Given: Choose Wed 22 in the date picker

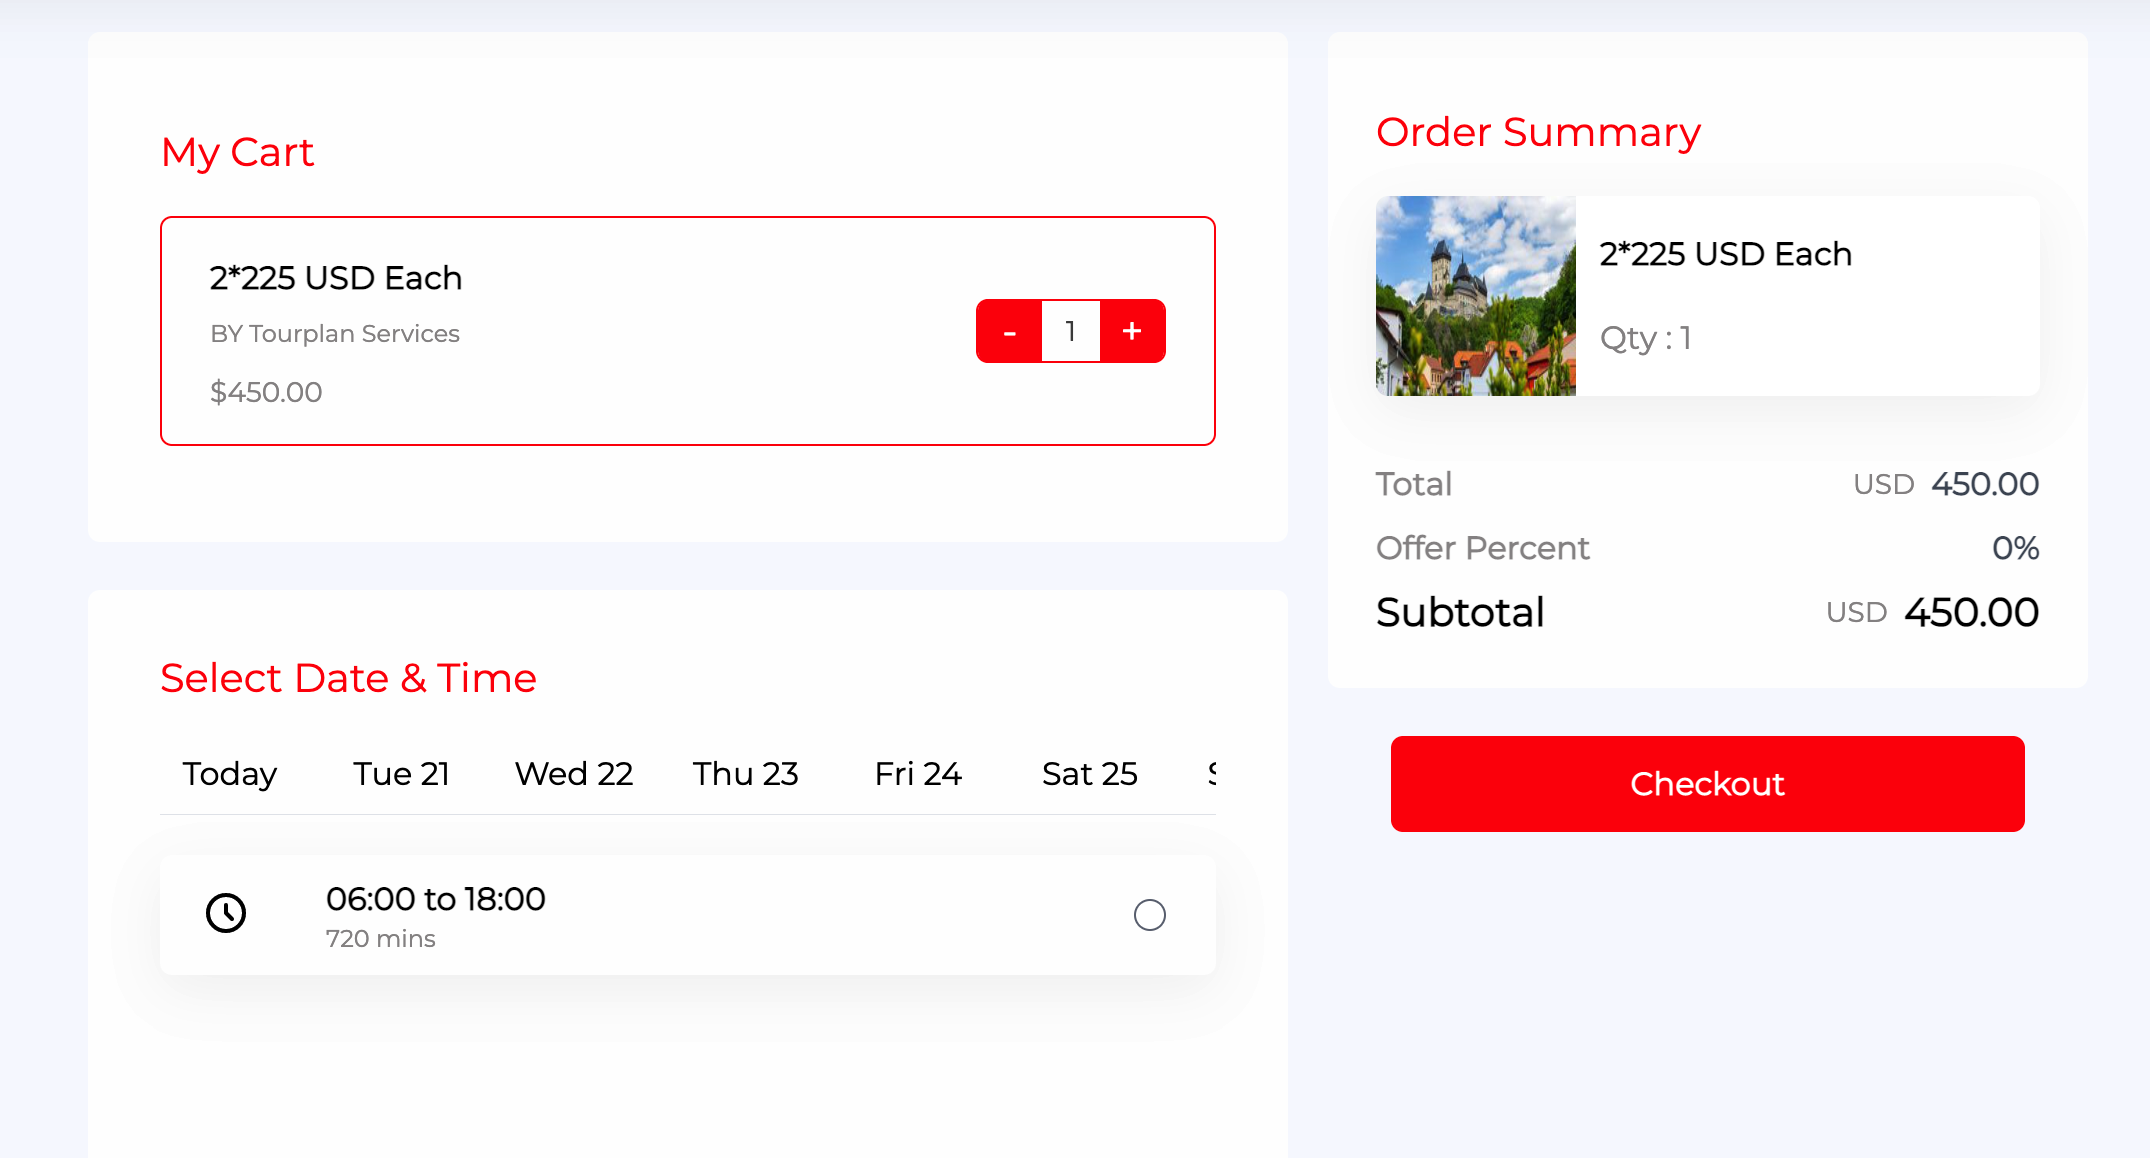Looking at the screenshot, I should tap(573, 773).
